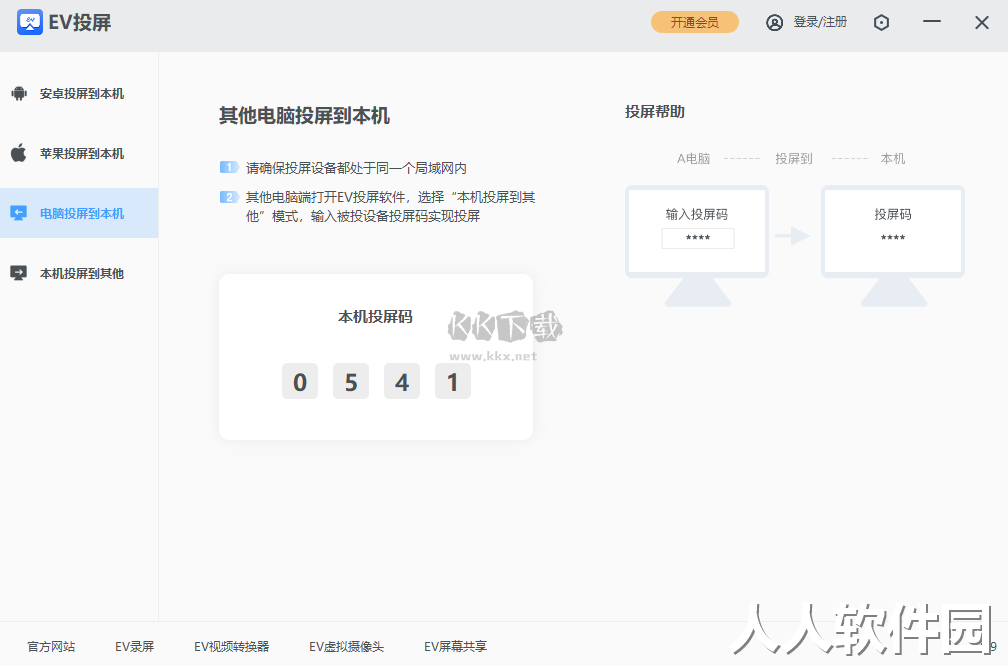Open the EV虚拟摄像头 link
The image size is (1008, 666).
[x=346, y=647]
